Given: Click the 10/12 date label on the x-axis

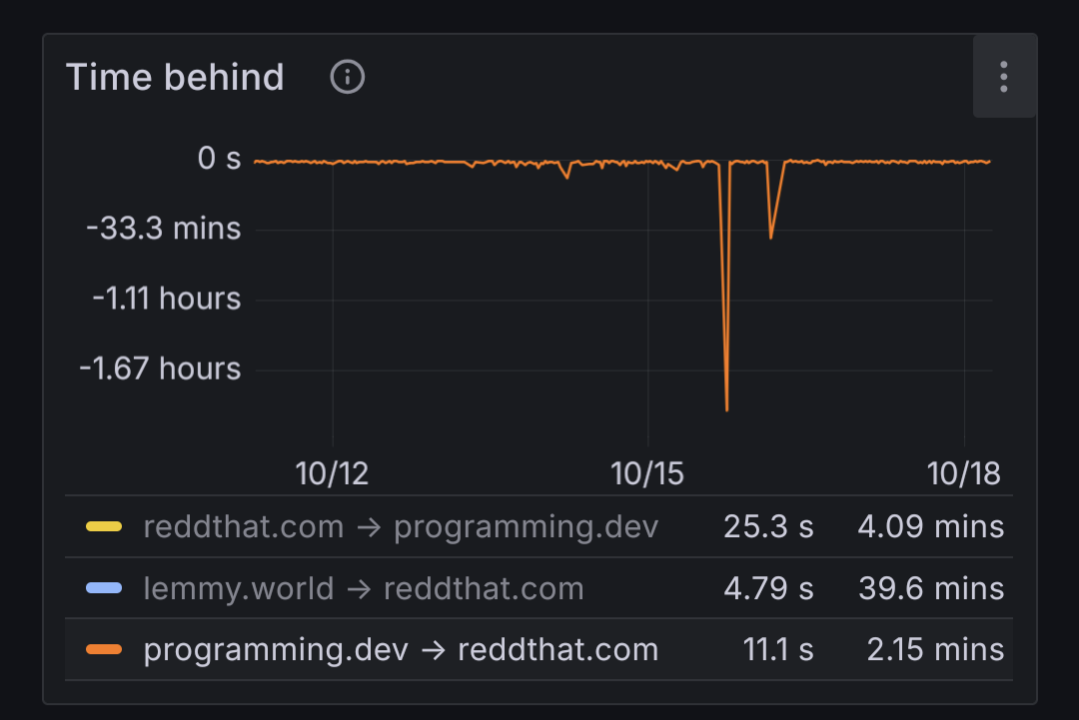Looking at the screenshot, I should tap(332, 473).
